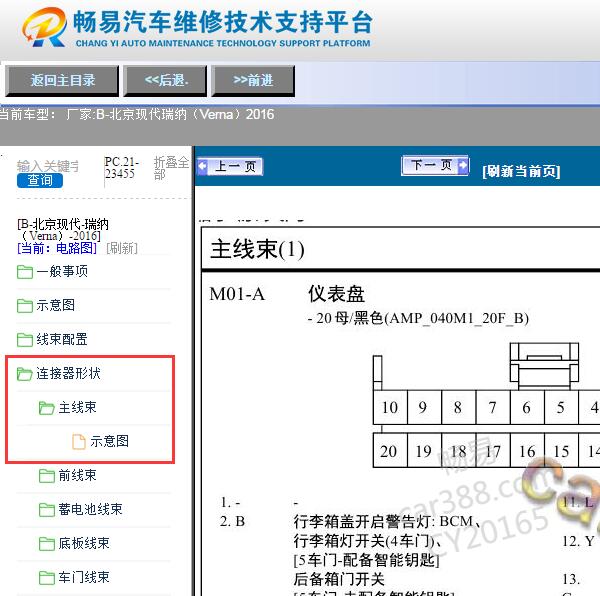The height and width of the screenshot is (596, 600).
Task: Click the 行李箱盖开启警告灯 pin description
Action: pos(387,521)
